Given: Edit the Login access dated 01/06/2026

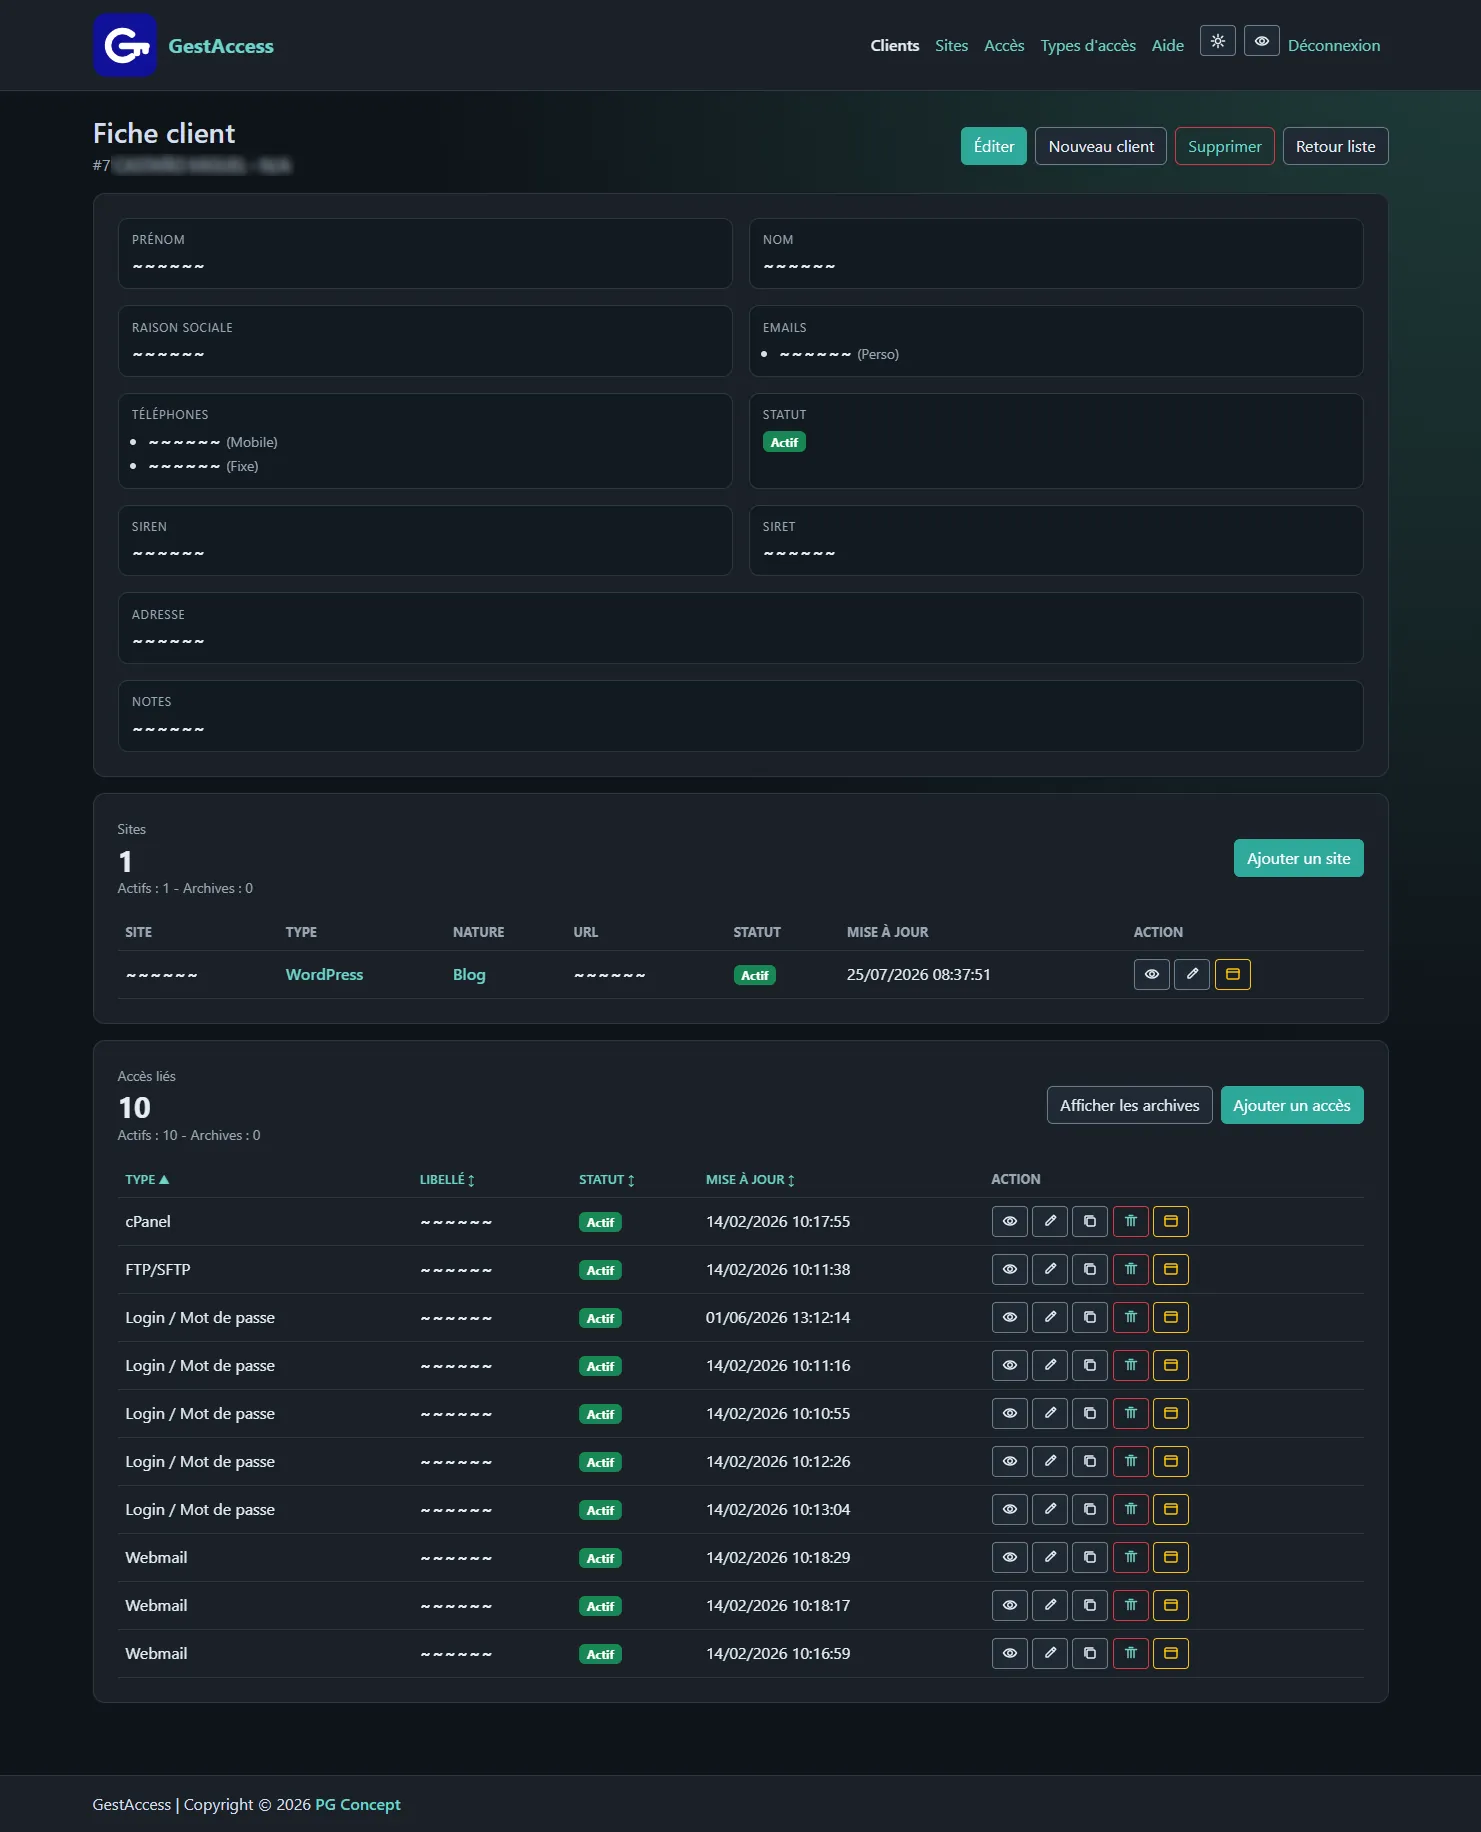Looking at the screenshot, I should coord(1049,1317).
